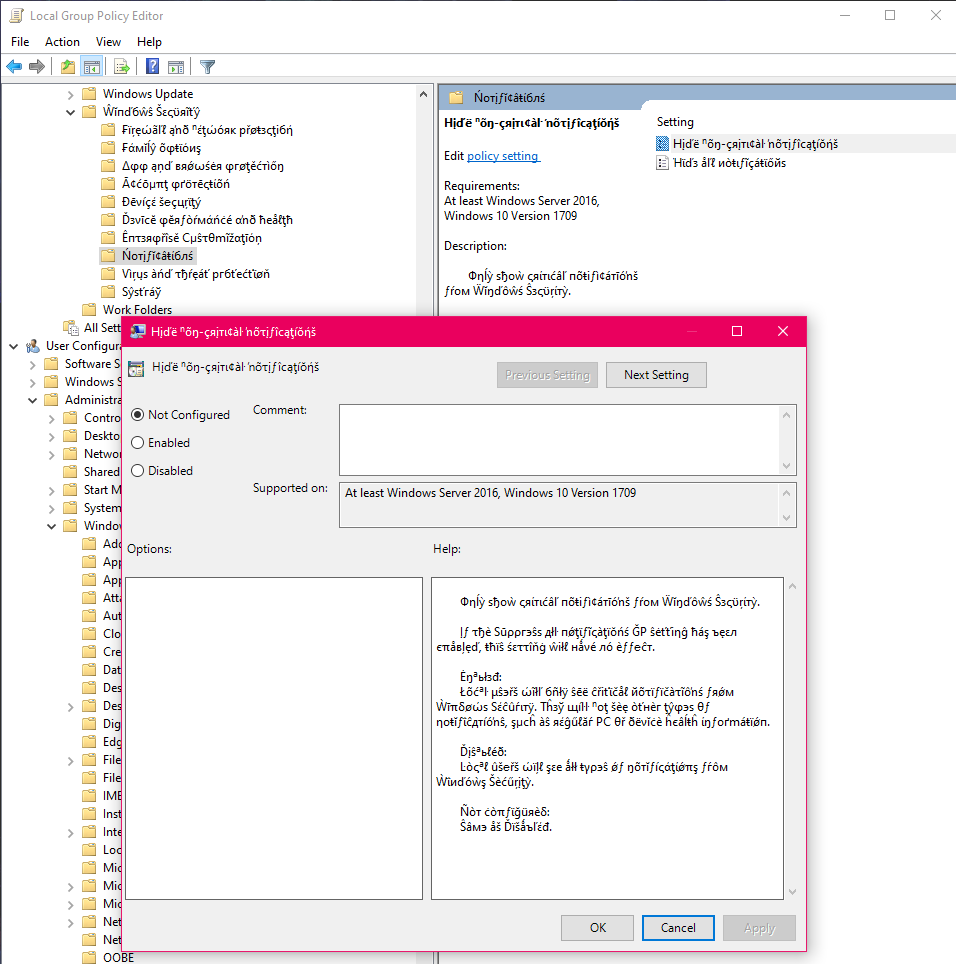Click the Up one level folder icon

68,66
